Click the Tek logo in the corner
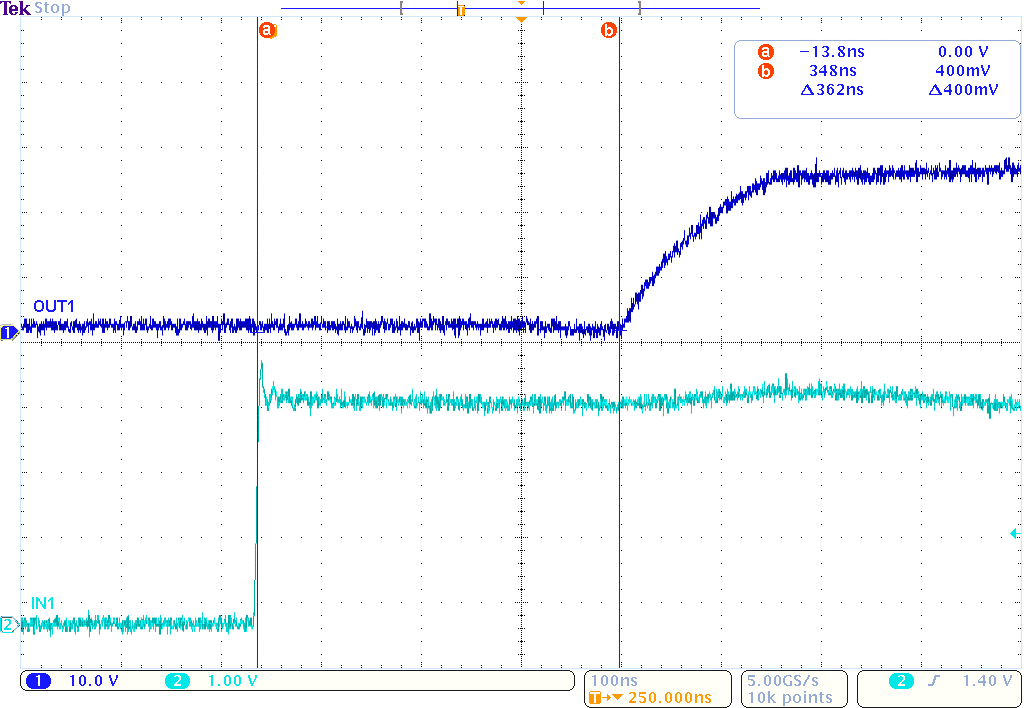The image size is (1024, 708). click(x=15, y=8)
